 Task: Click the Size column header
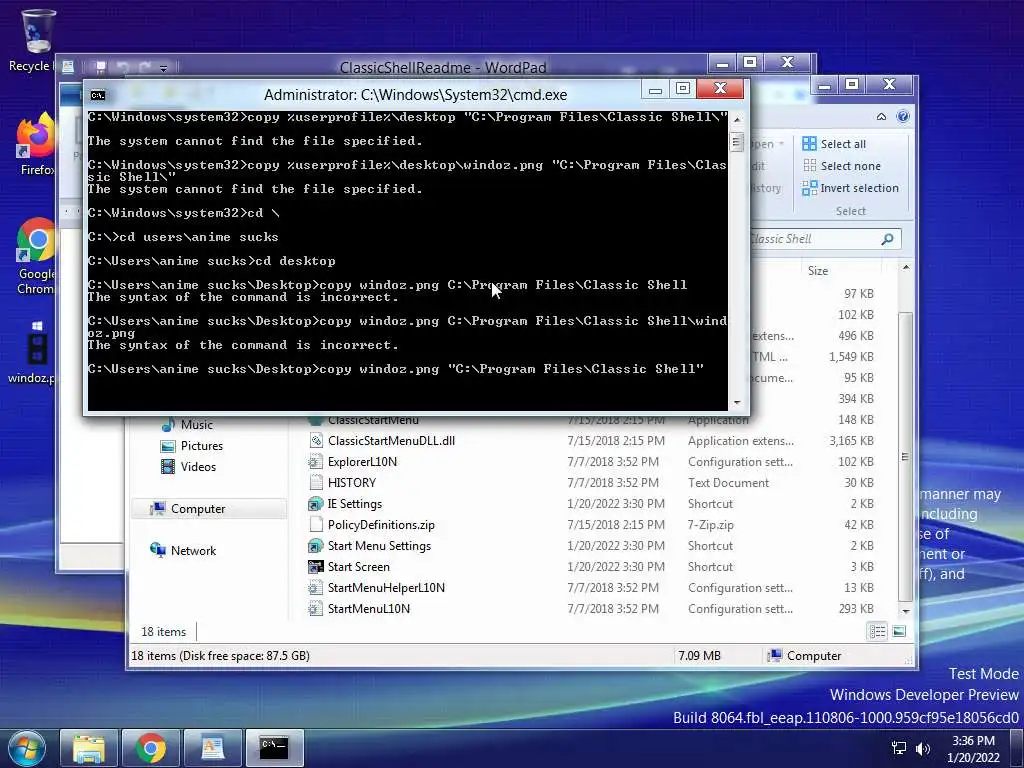818,270
